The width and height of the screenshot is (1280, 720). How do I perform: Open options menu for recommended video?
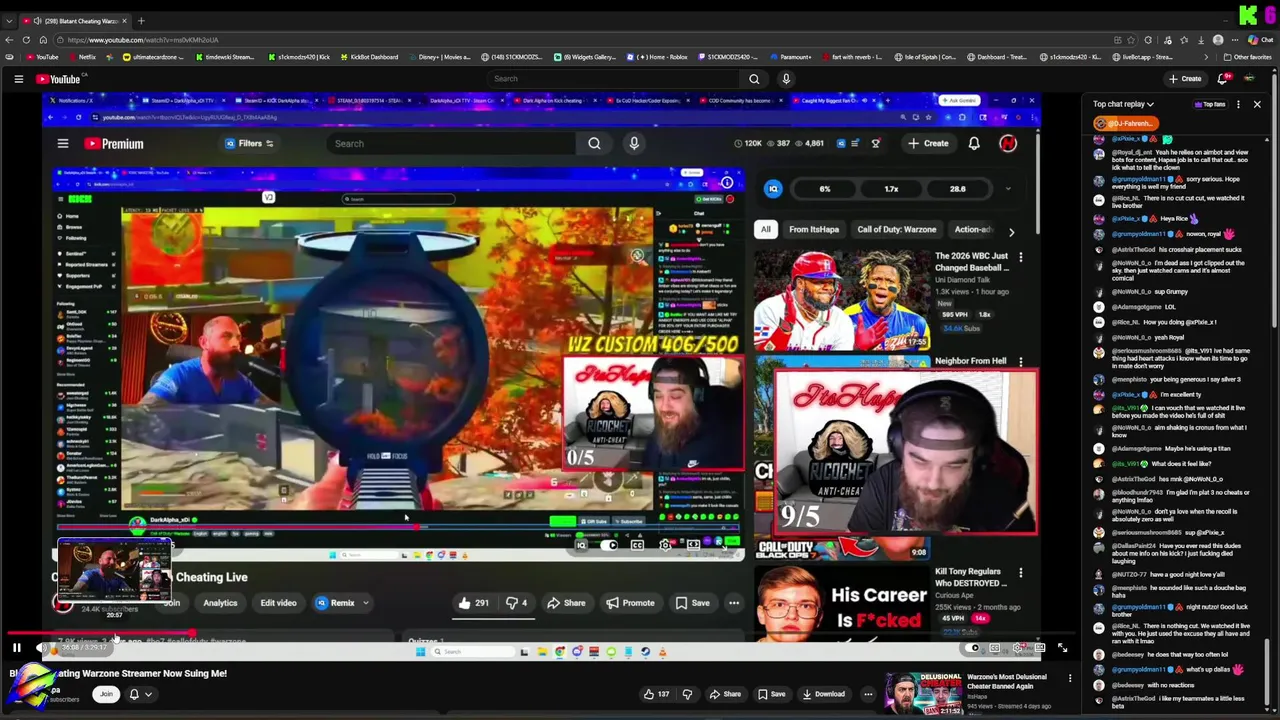pos(1070,679)
